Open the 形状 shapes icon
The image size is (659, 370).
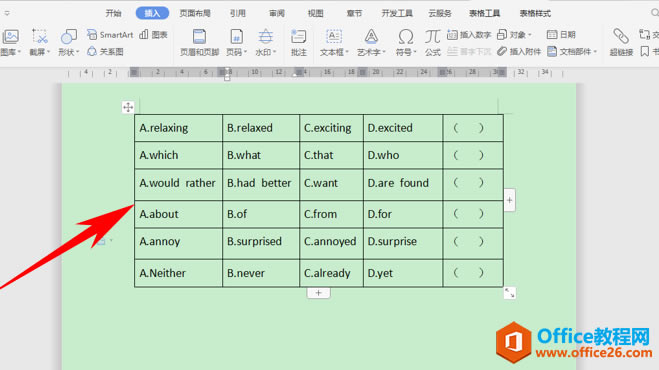69,37
